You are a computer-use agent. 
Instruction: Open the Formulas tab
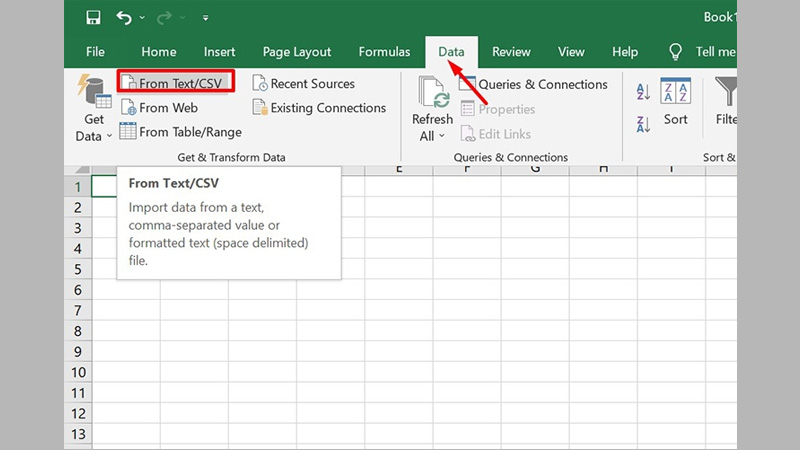[384, 52]
